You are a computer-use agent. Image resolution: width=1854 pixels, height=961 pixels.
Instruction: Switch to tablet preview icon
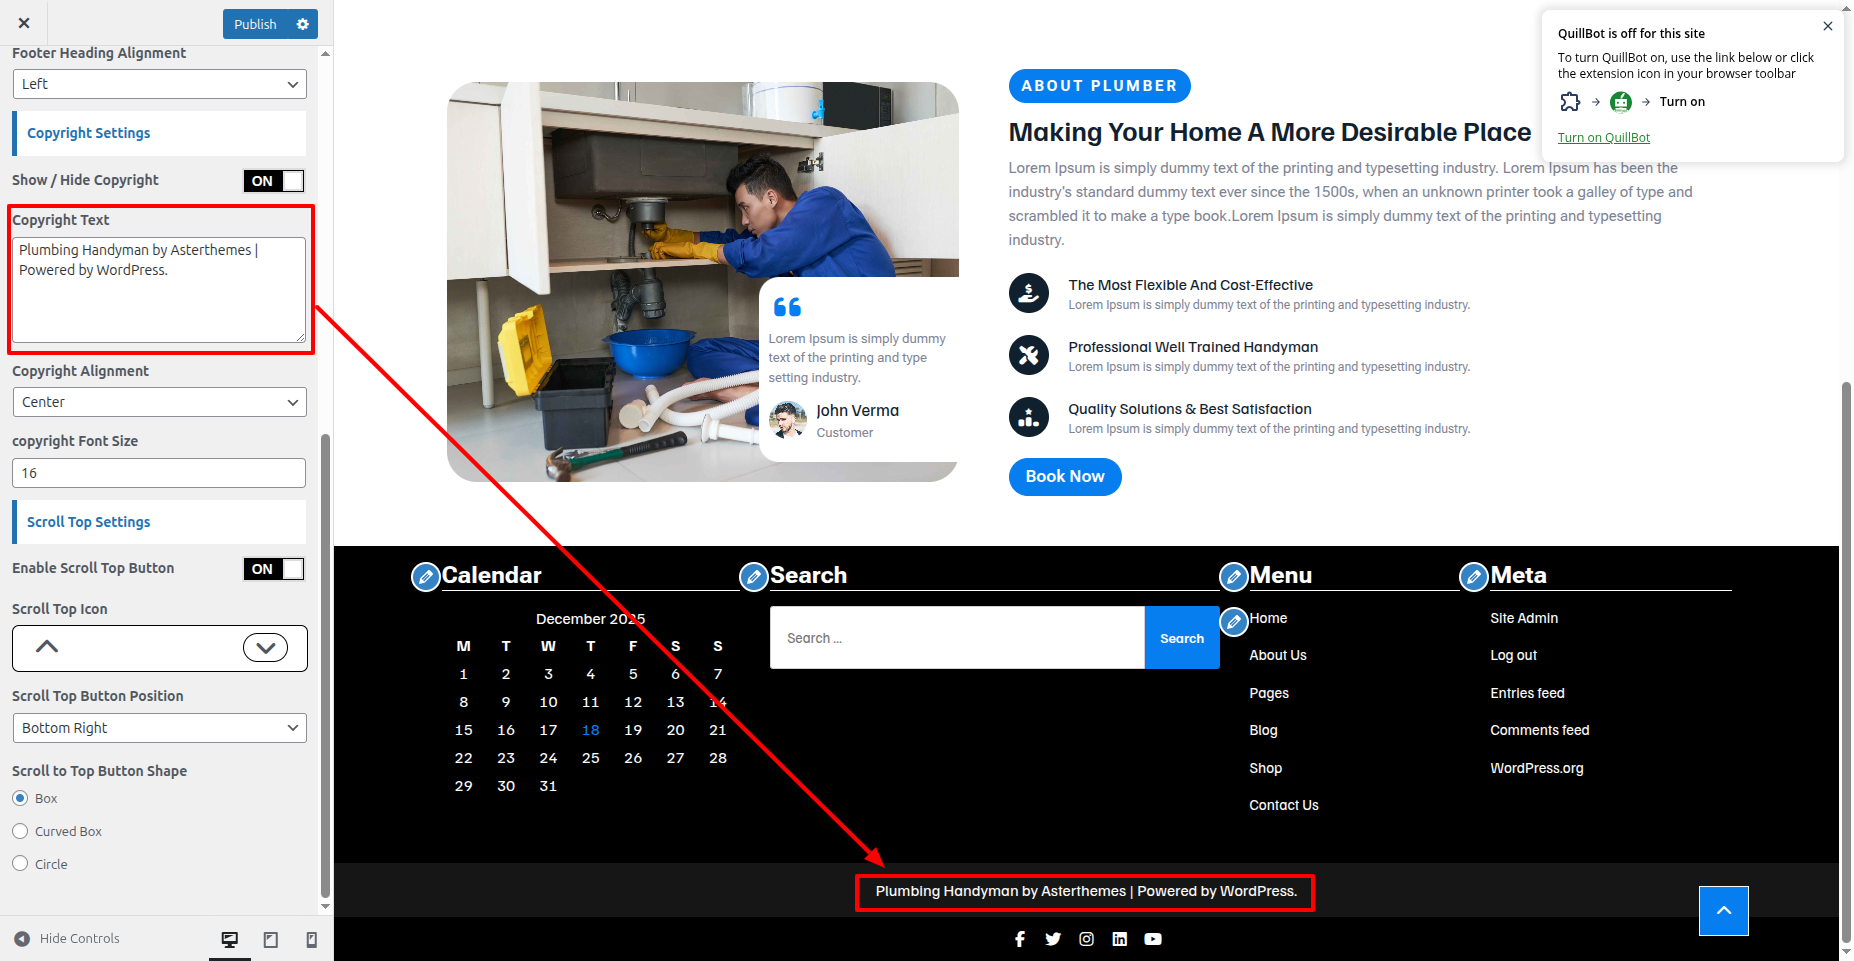270,939
